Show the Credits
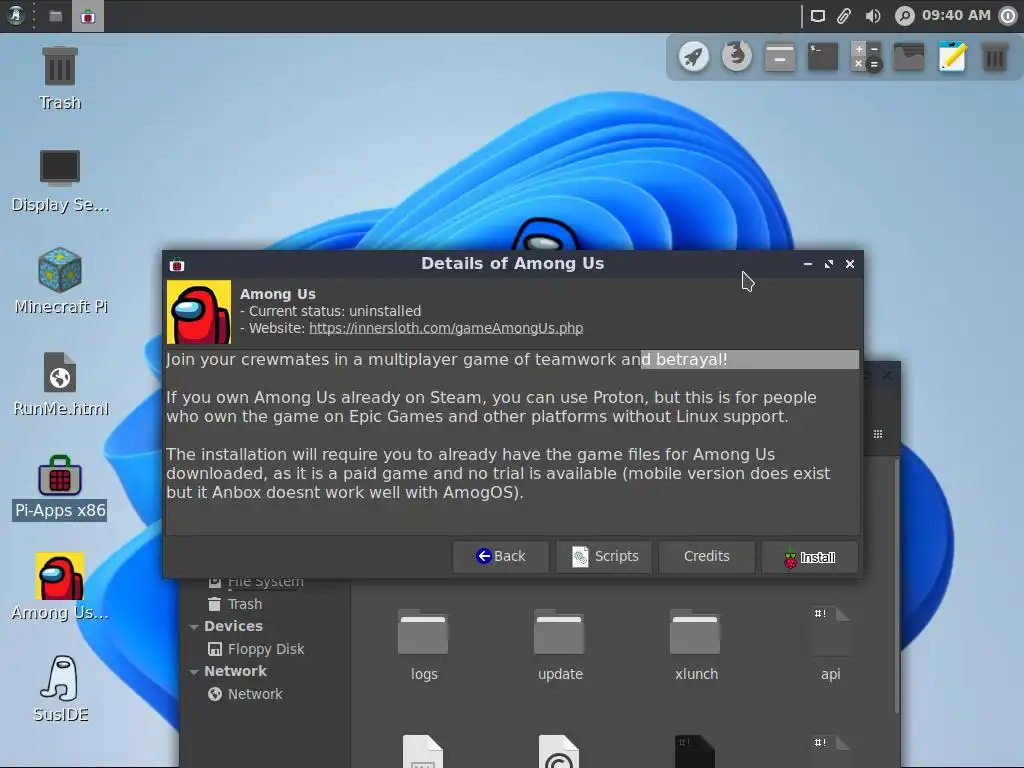Image resolution: width=1024 pixels, height=768 pixels. pos(707,556)
